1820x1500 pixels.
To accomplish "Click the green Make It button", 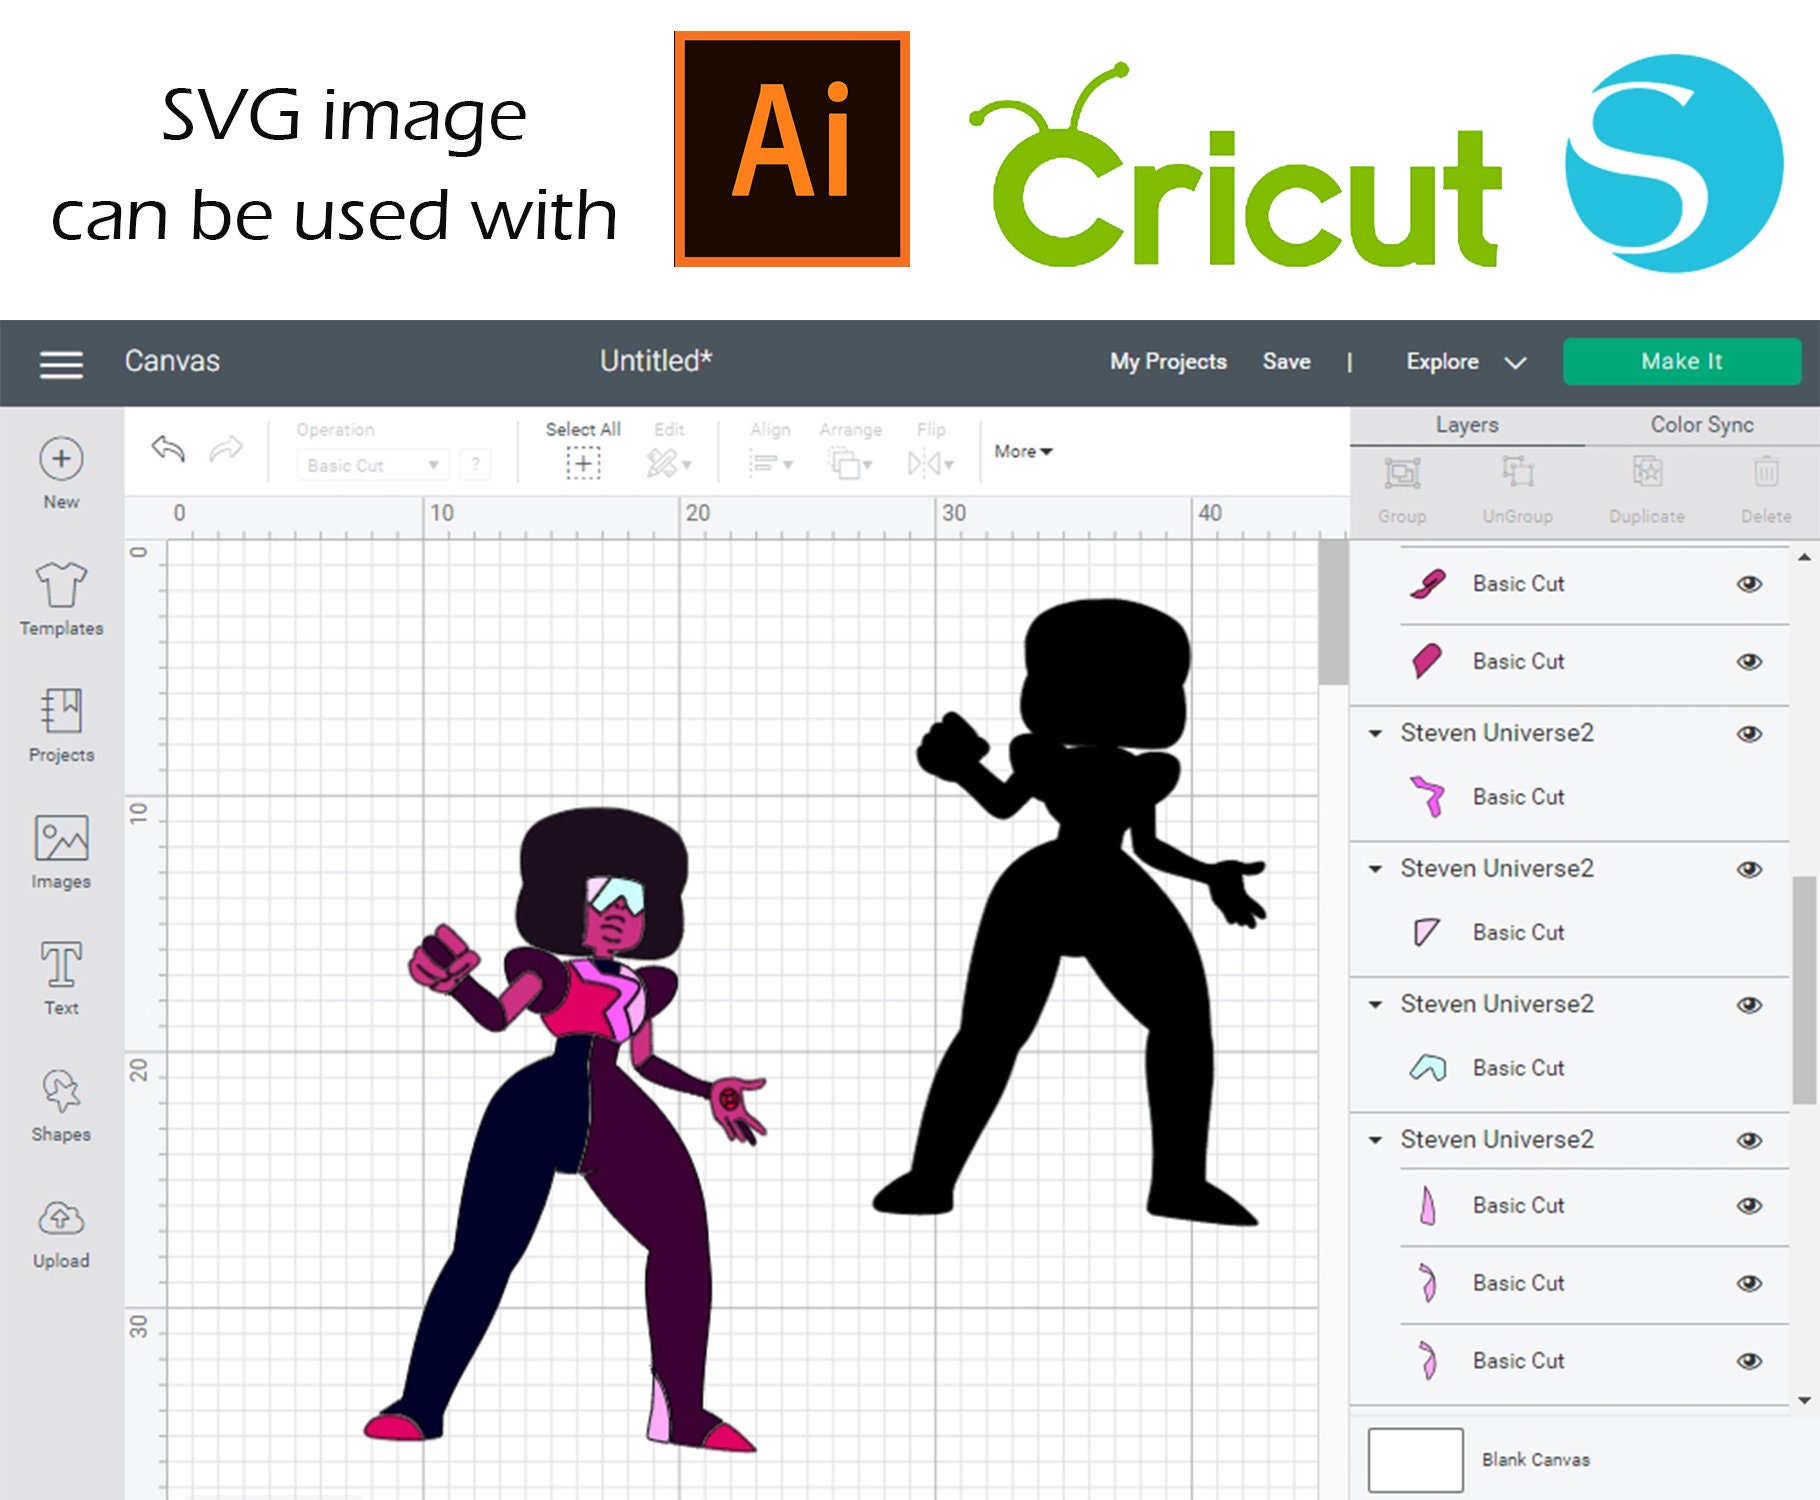I will [x=1682, y=361].
